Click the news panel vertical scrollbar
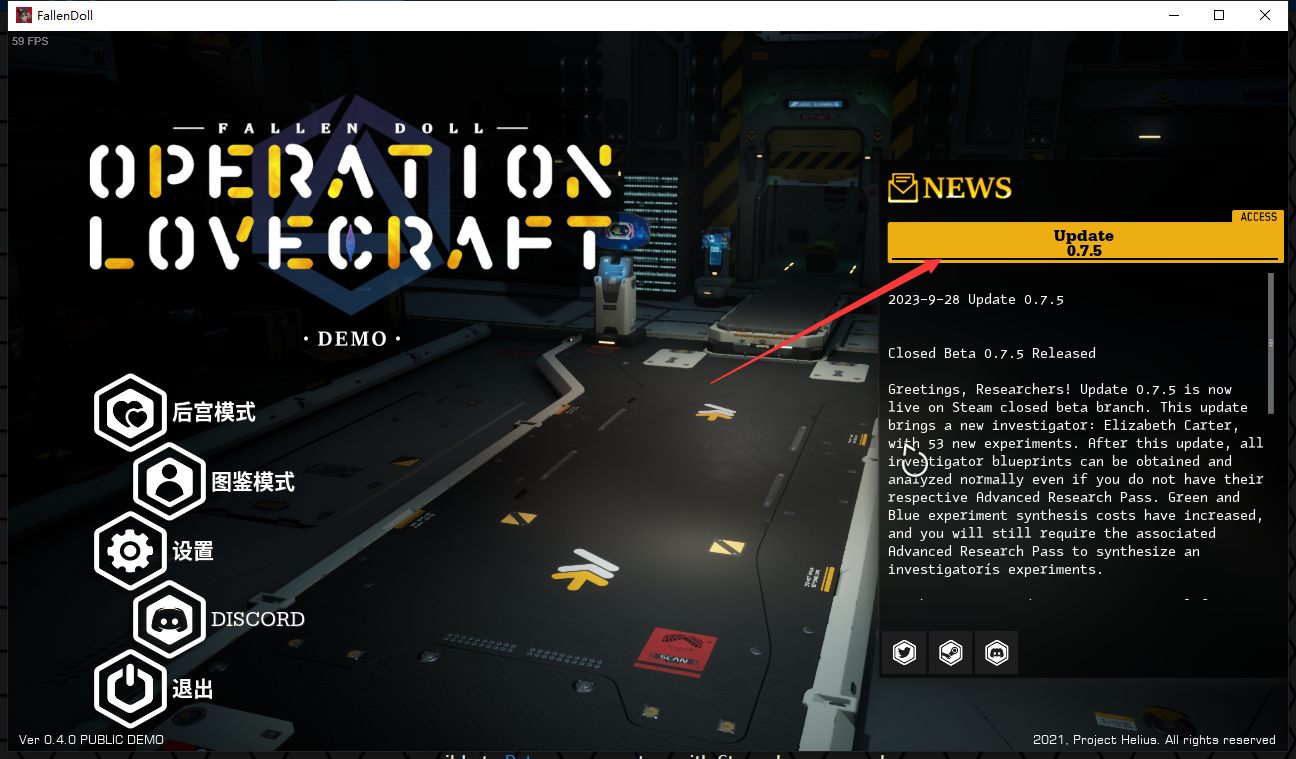The image size is (1296, 759). click(1271, 342)
